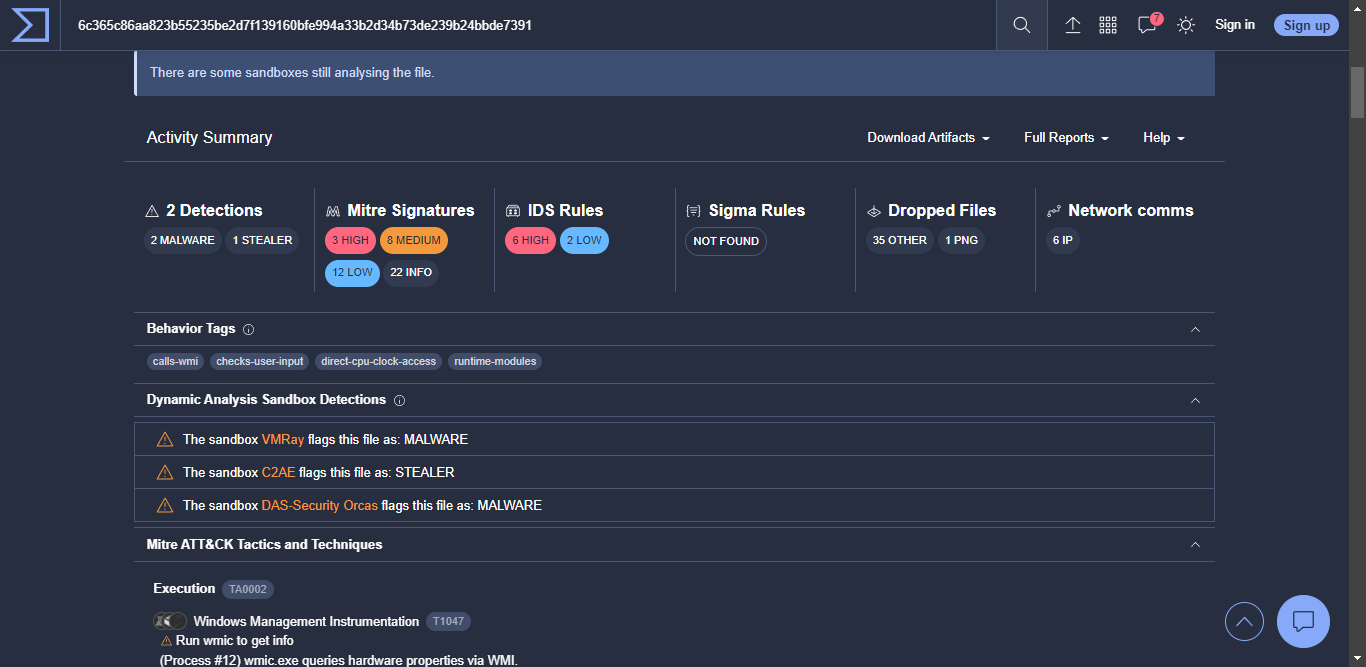Click the 6 IP network badge
This screenshot has width=1366, height=667.
pyautogui.click(x=1063, y=241)
